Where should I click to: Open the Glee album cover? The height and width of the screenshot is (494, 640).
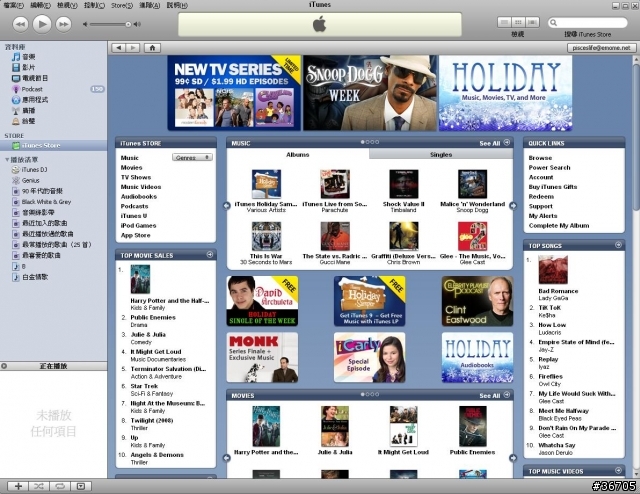[472, 236]
